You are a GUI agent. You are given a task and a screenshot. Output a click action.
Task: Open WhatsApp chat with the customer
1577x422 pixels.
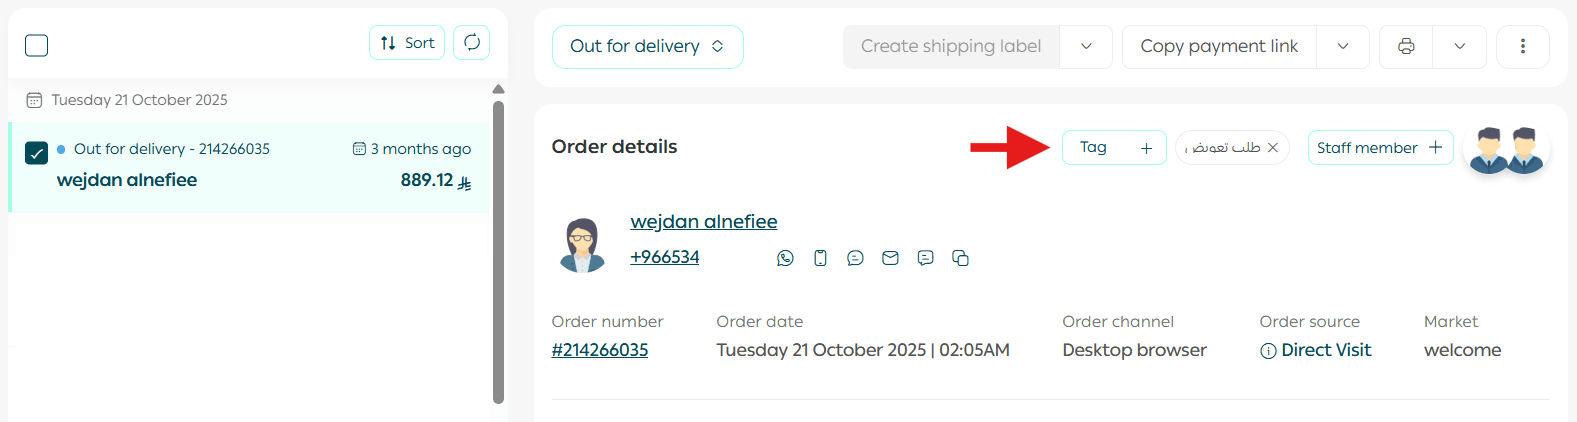point(785,258)
